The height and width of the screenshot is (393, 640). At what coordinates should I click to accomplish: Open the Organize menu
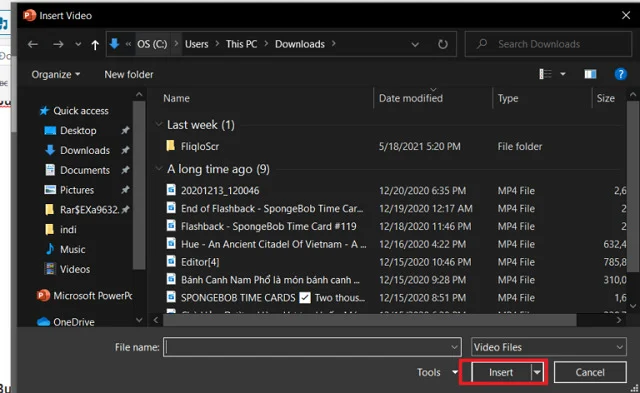(x=56, y=74)
